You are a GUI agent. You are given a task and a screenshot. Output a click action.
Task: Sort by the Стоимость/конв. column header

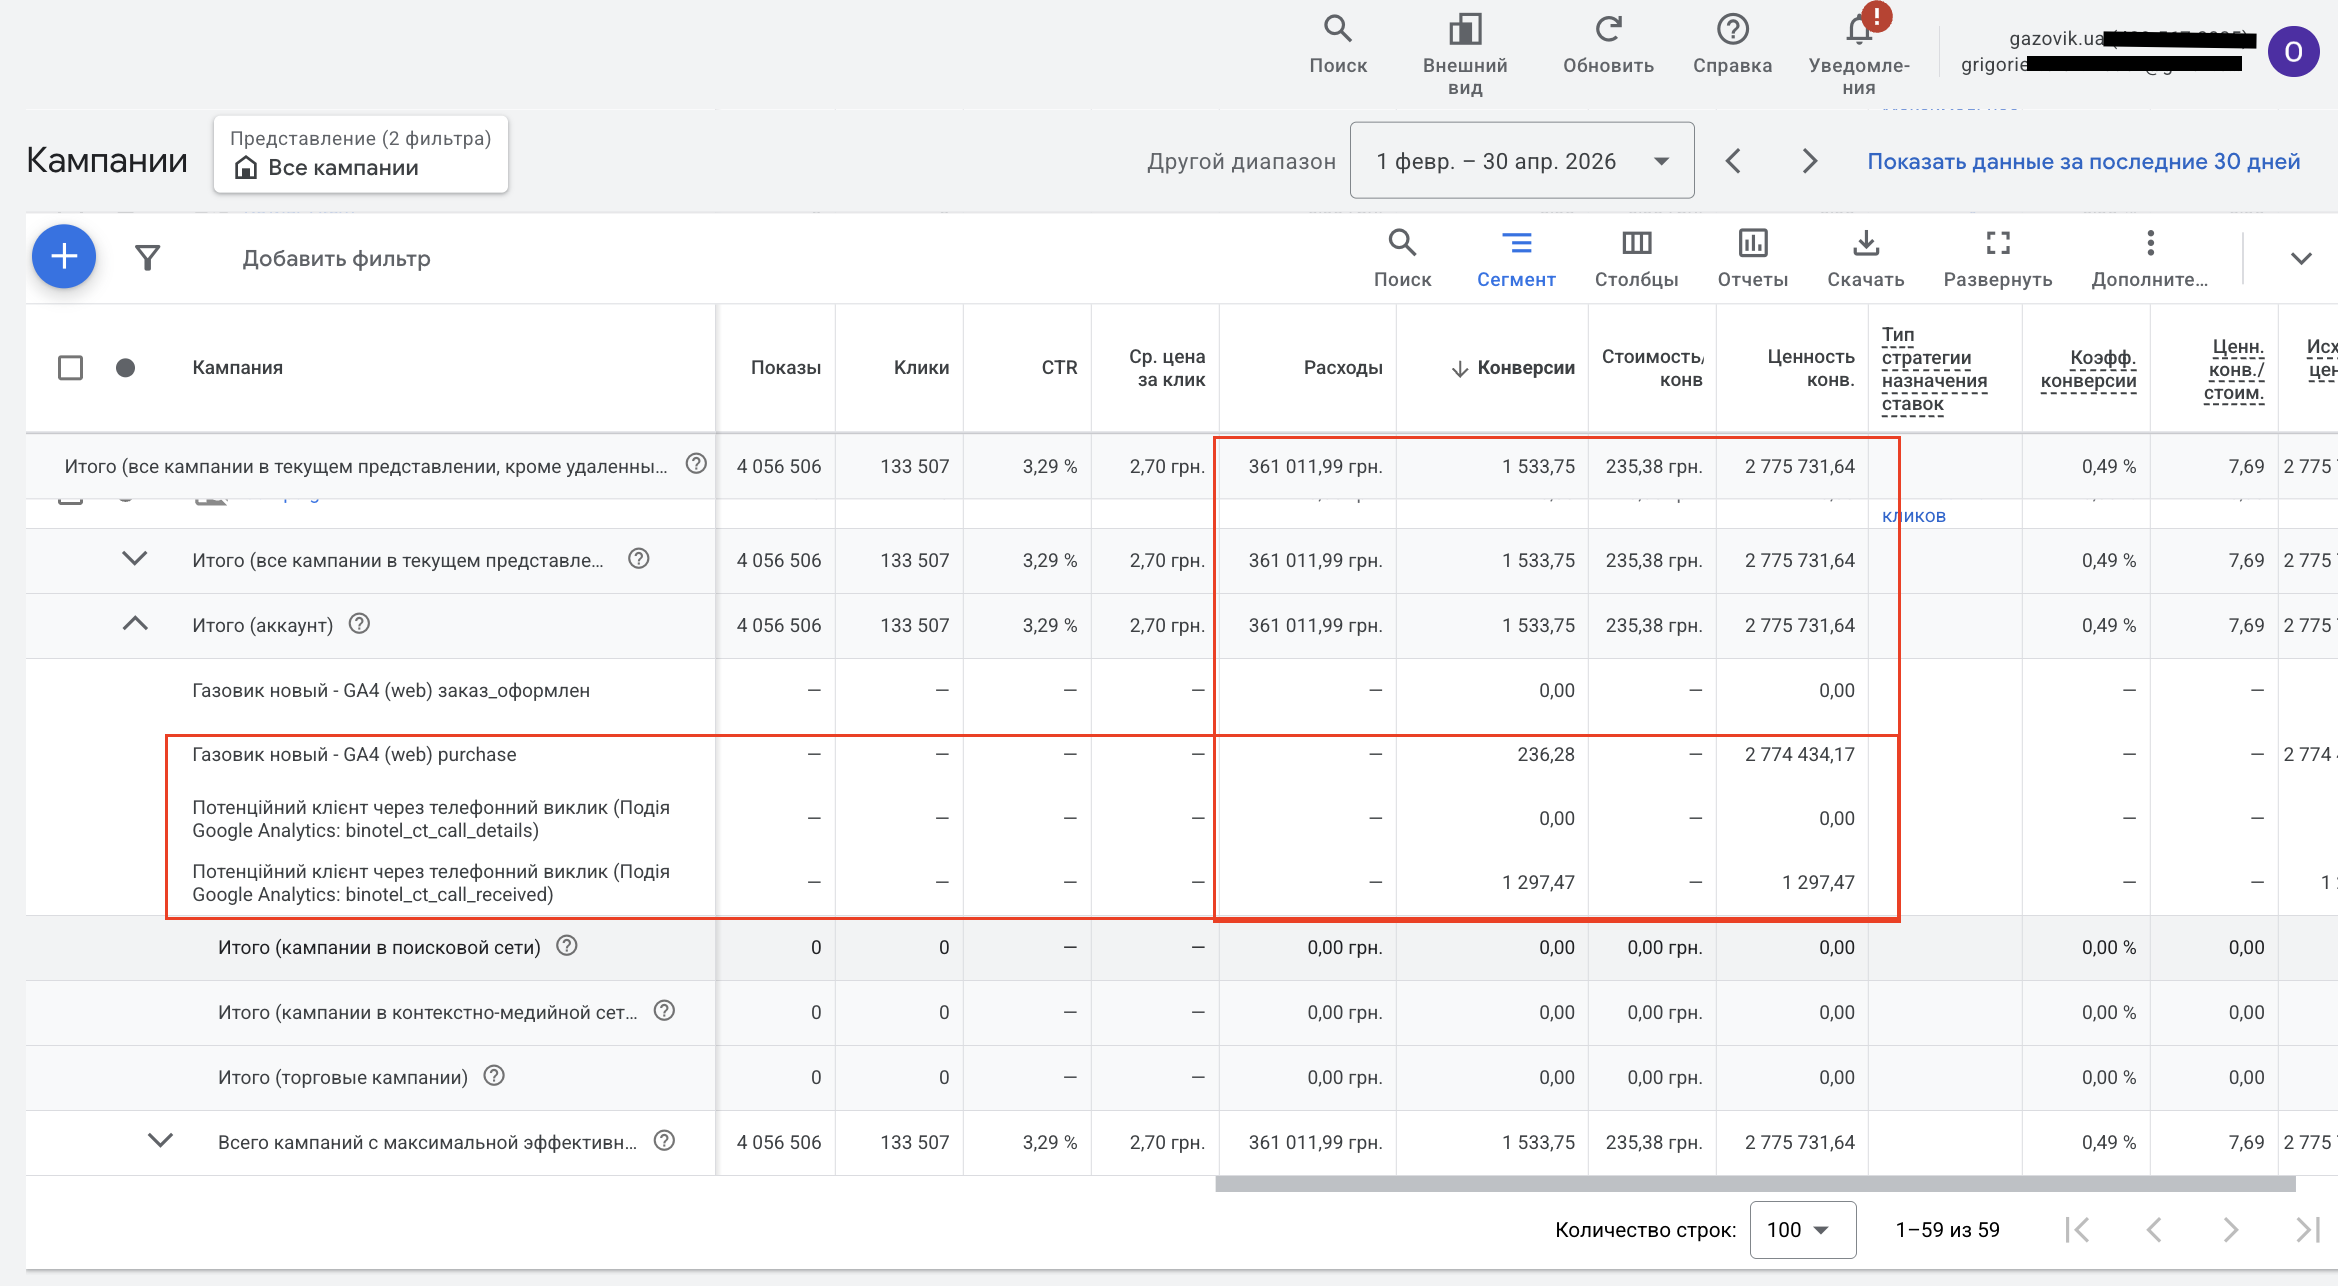1652,368
